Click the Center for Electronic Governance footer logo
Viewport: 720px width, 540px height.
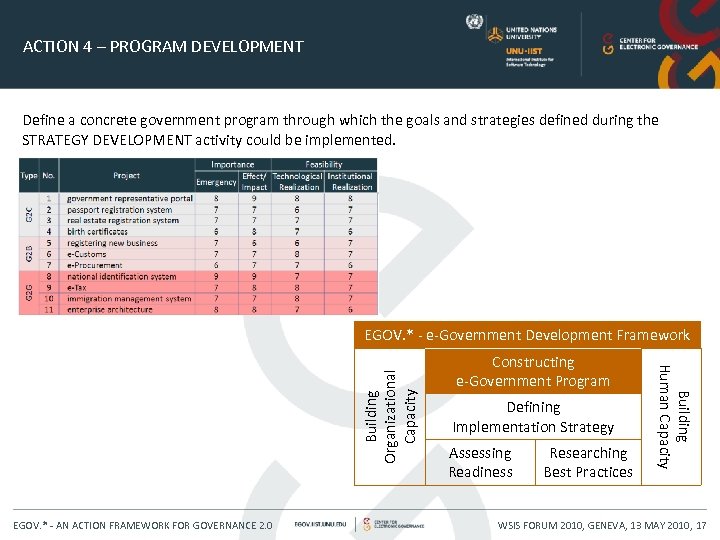[394, 524]
